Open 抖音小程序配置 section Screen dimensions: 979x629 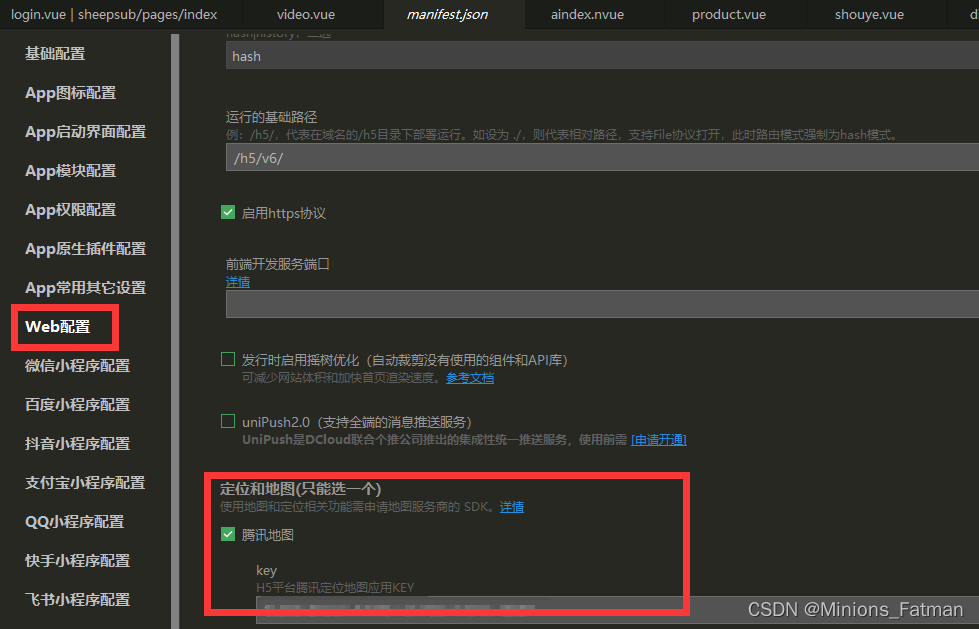77,443
